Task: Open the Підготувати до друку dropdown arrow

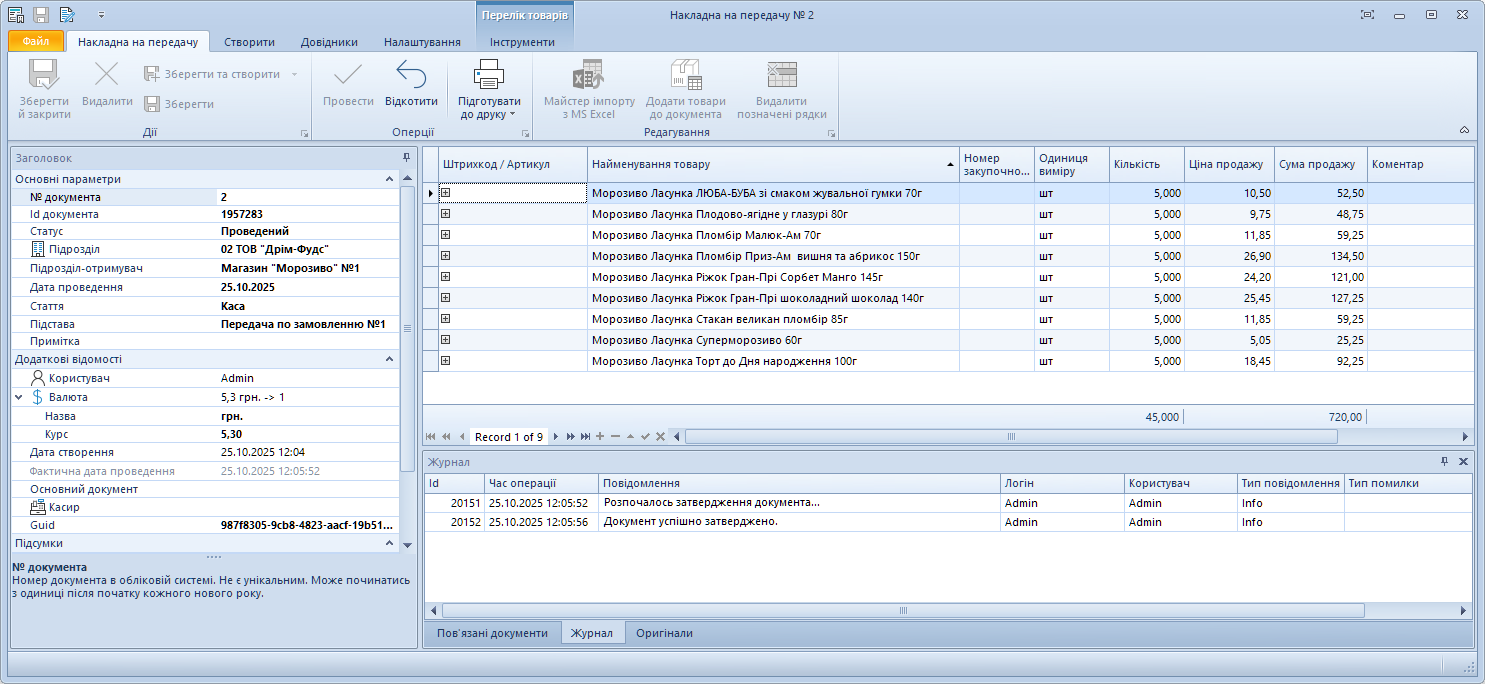Action: tap(525, 115)
